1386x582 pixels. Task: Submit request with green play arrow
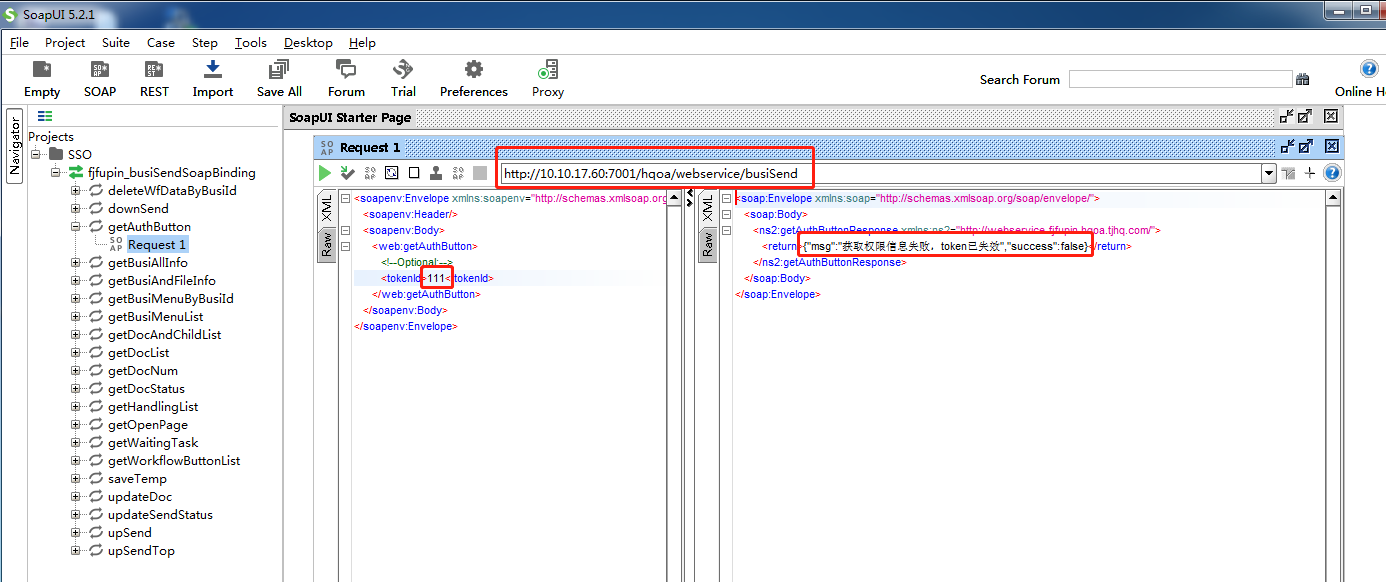pyautogui.click(x=325, y=173)
